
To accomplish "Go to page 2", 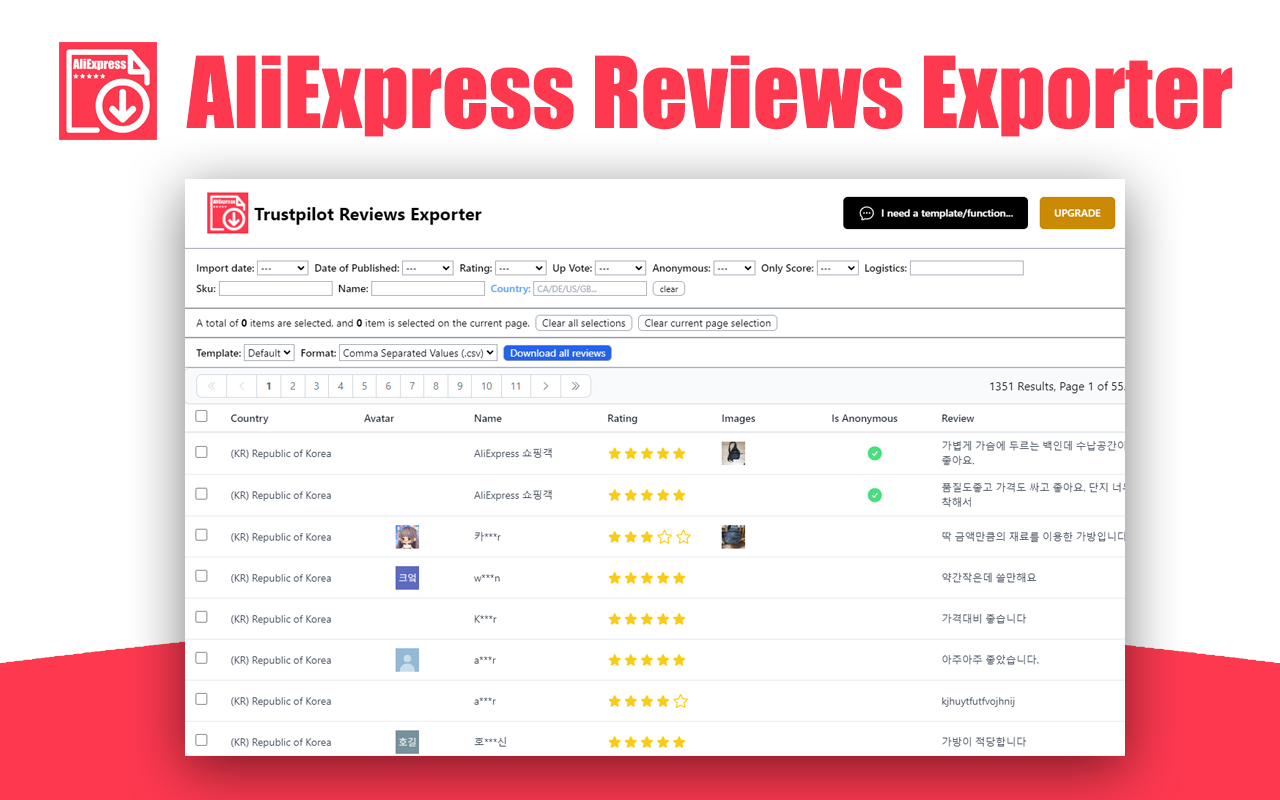I will point(292,386).
